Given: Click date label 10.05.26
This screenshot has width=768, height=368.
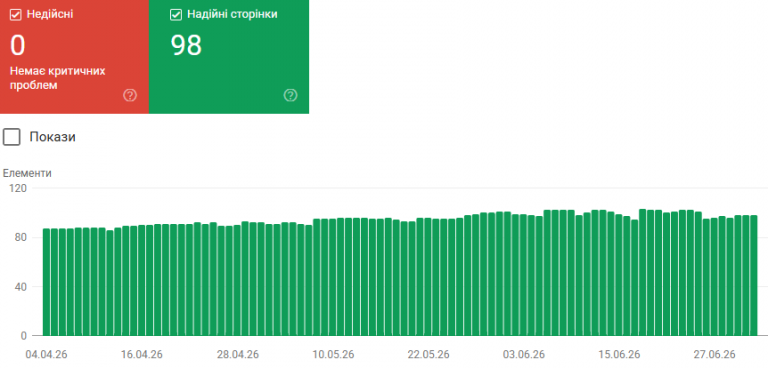Looking at the screenshot, I should pyautogui.click(x=335, y=354).
